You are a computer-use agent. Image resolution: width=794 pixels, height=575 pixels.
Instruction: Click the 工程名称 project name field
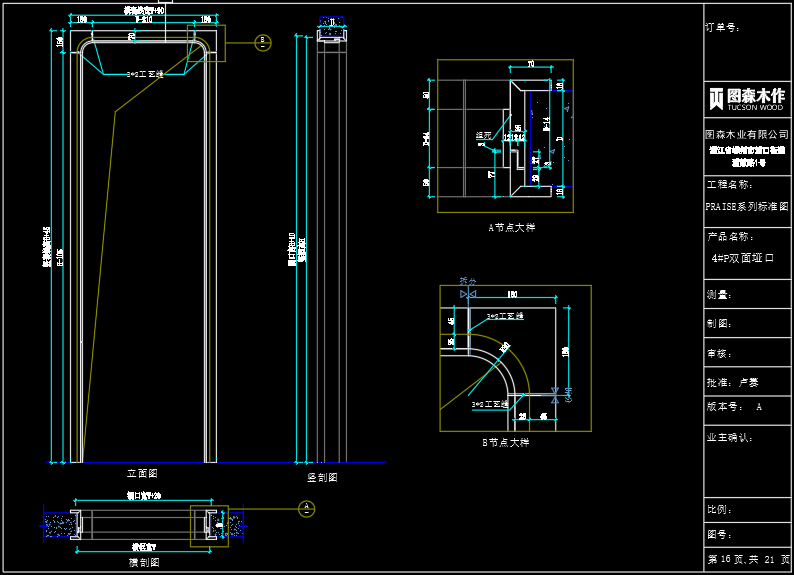coord(730,184)
